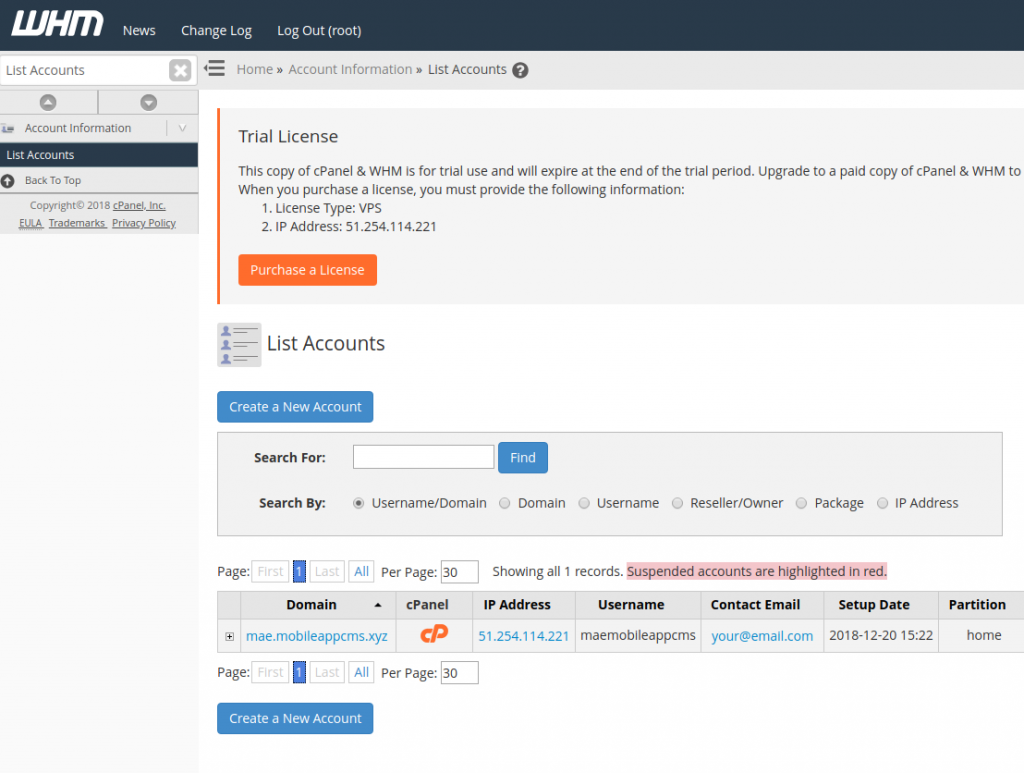Image resolution: width=1024 pixels, height=773 pixels.
Task: Expand the mae.mobileappcms.xyz account row
Action: [229, 636]
